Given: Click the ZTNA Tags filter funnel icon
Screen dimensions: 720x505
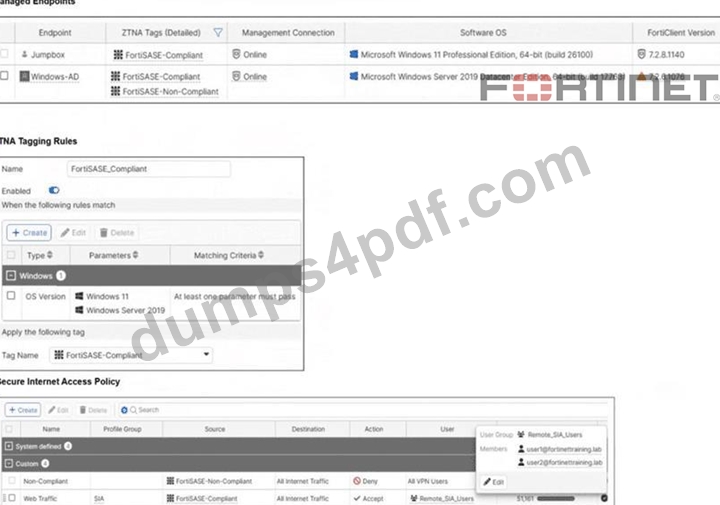Looking at the screenshot, I should pyautogui.click(x=218, y=33).
